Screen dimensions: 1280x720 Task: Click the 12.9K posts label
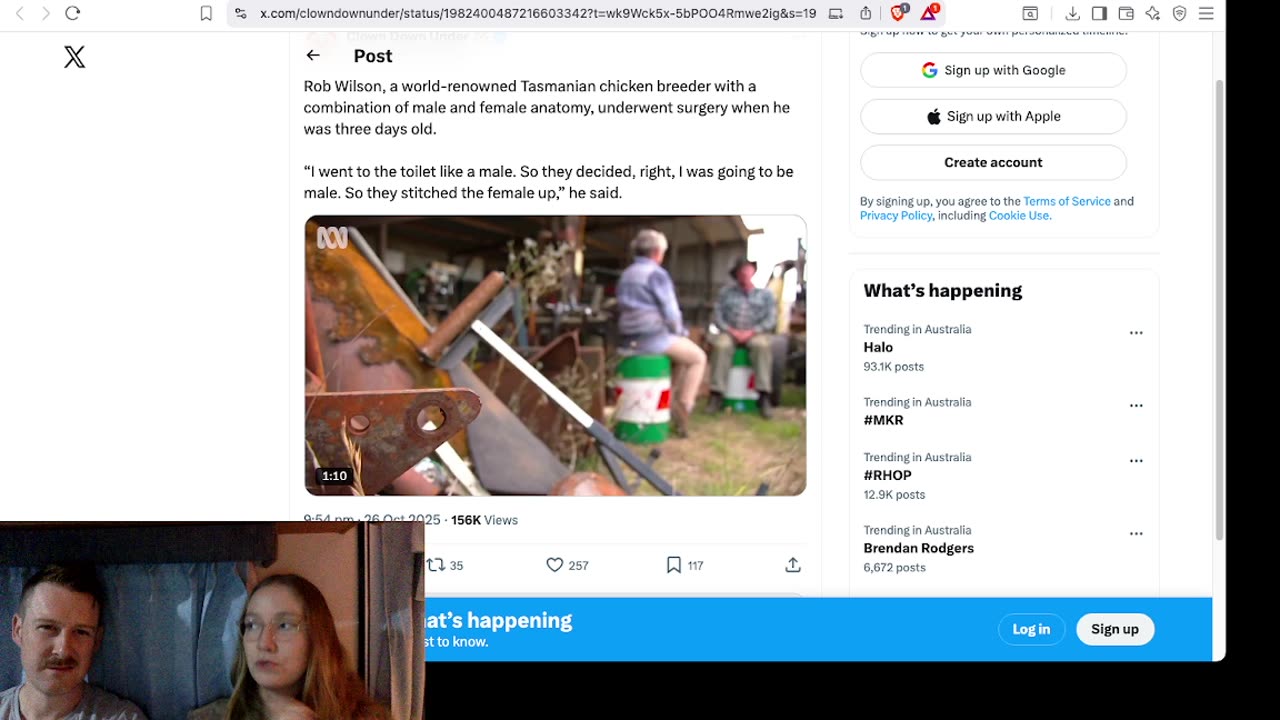tap(894, 494)
